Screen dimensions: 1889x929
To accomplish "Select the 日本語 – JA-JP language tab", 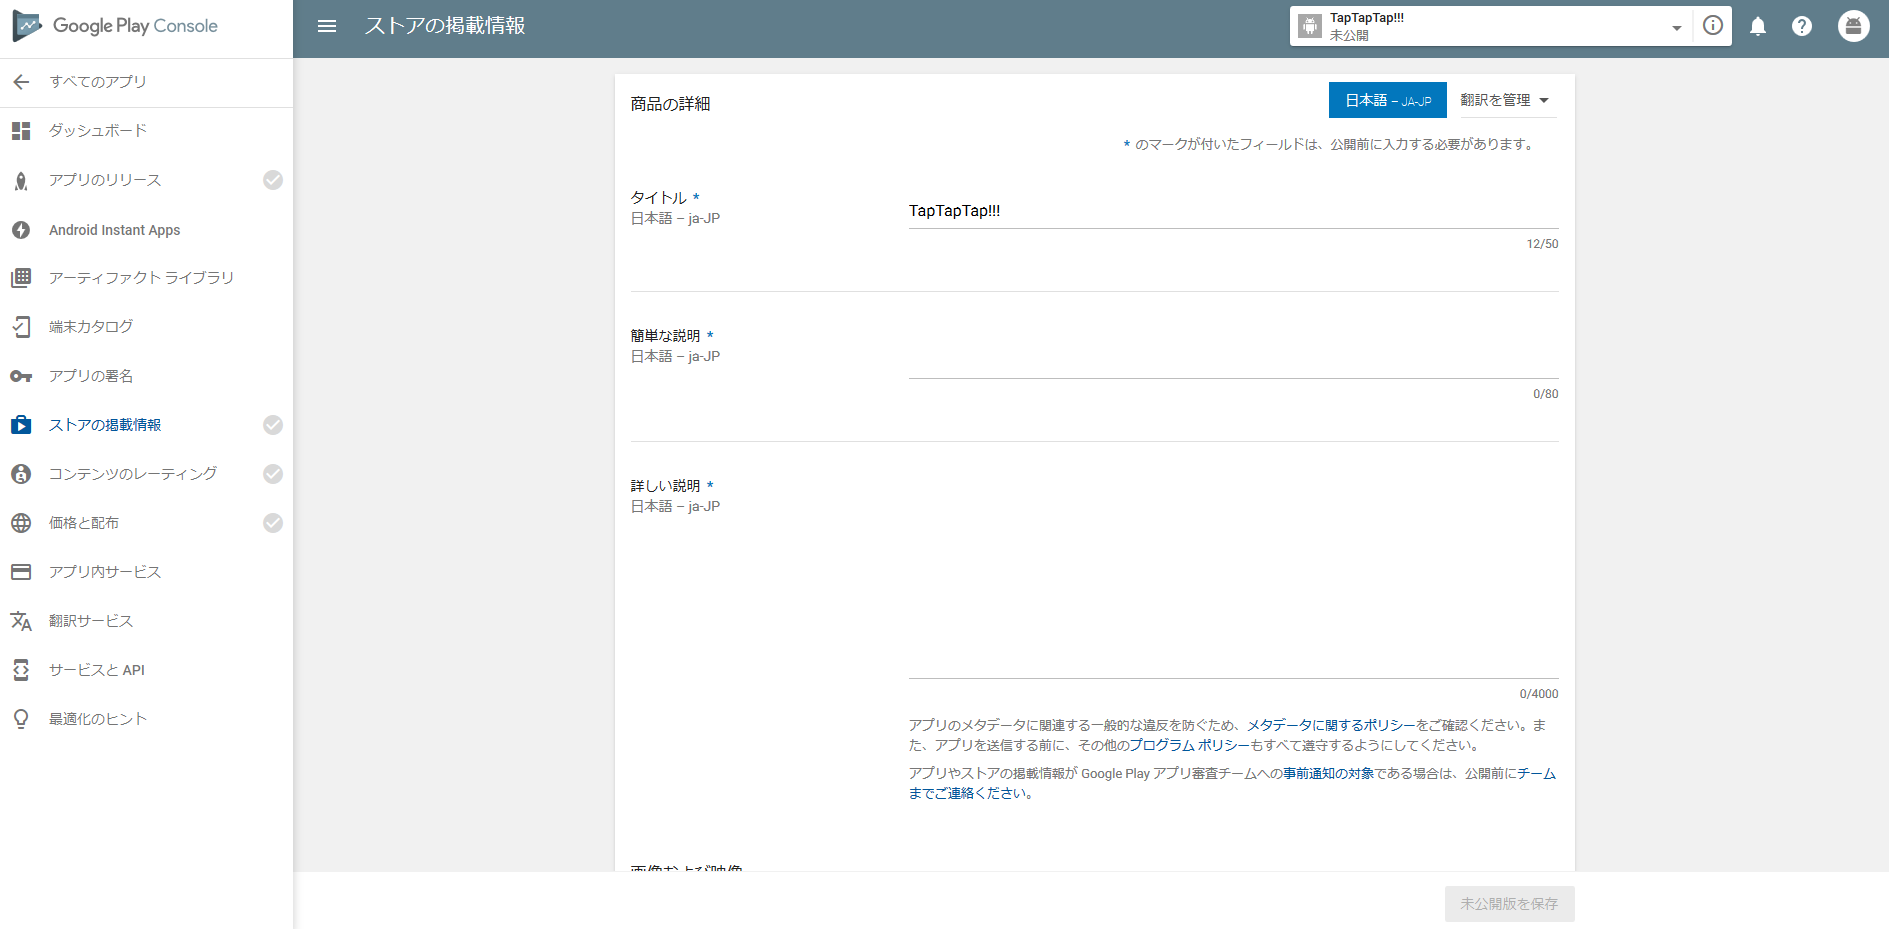I will (1388, 100).
